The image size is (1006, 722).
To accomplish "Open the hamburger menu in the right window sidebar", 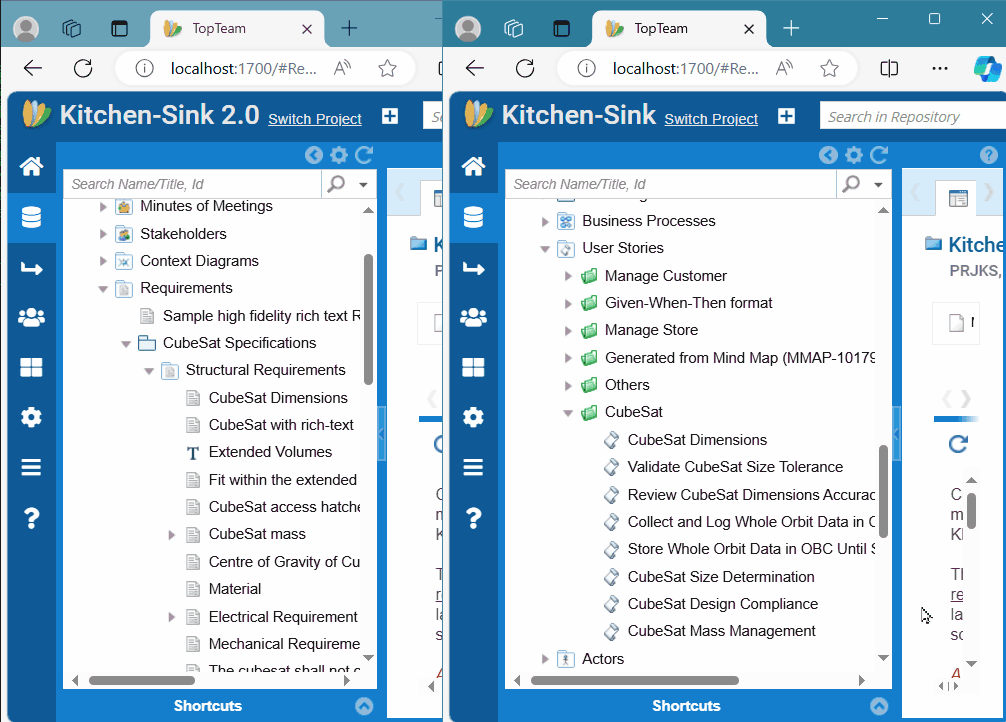I will (473, 467).
